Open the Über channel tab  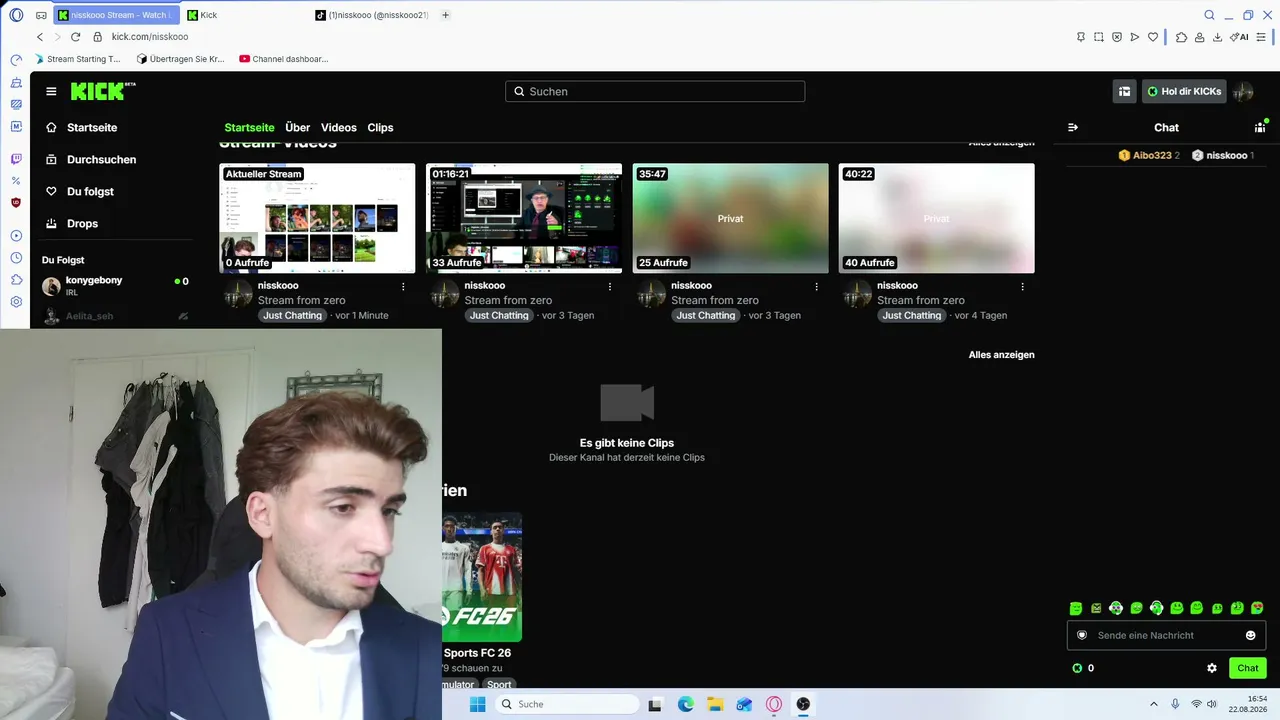tap(297, 128)
